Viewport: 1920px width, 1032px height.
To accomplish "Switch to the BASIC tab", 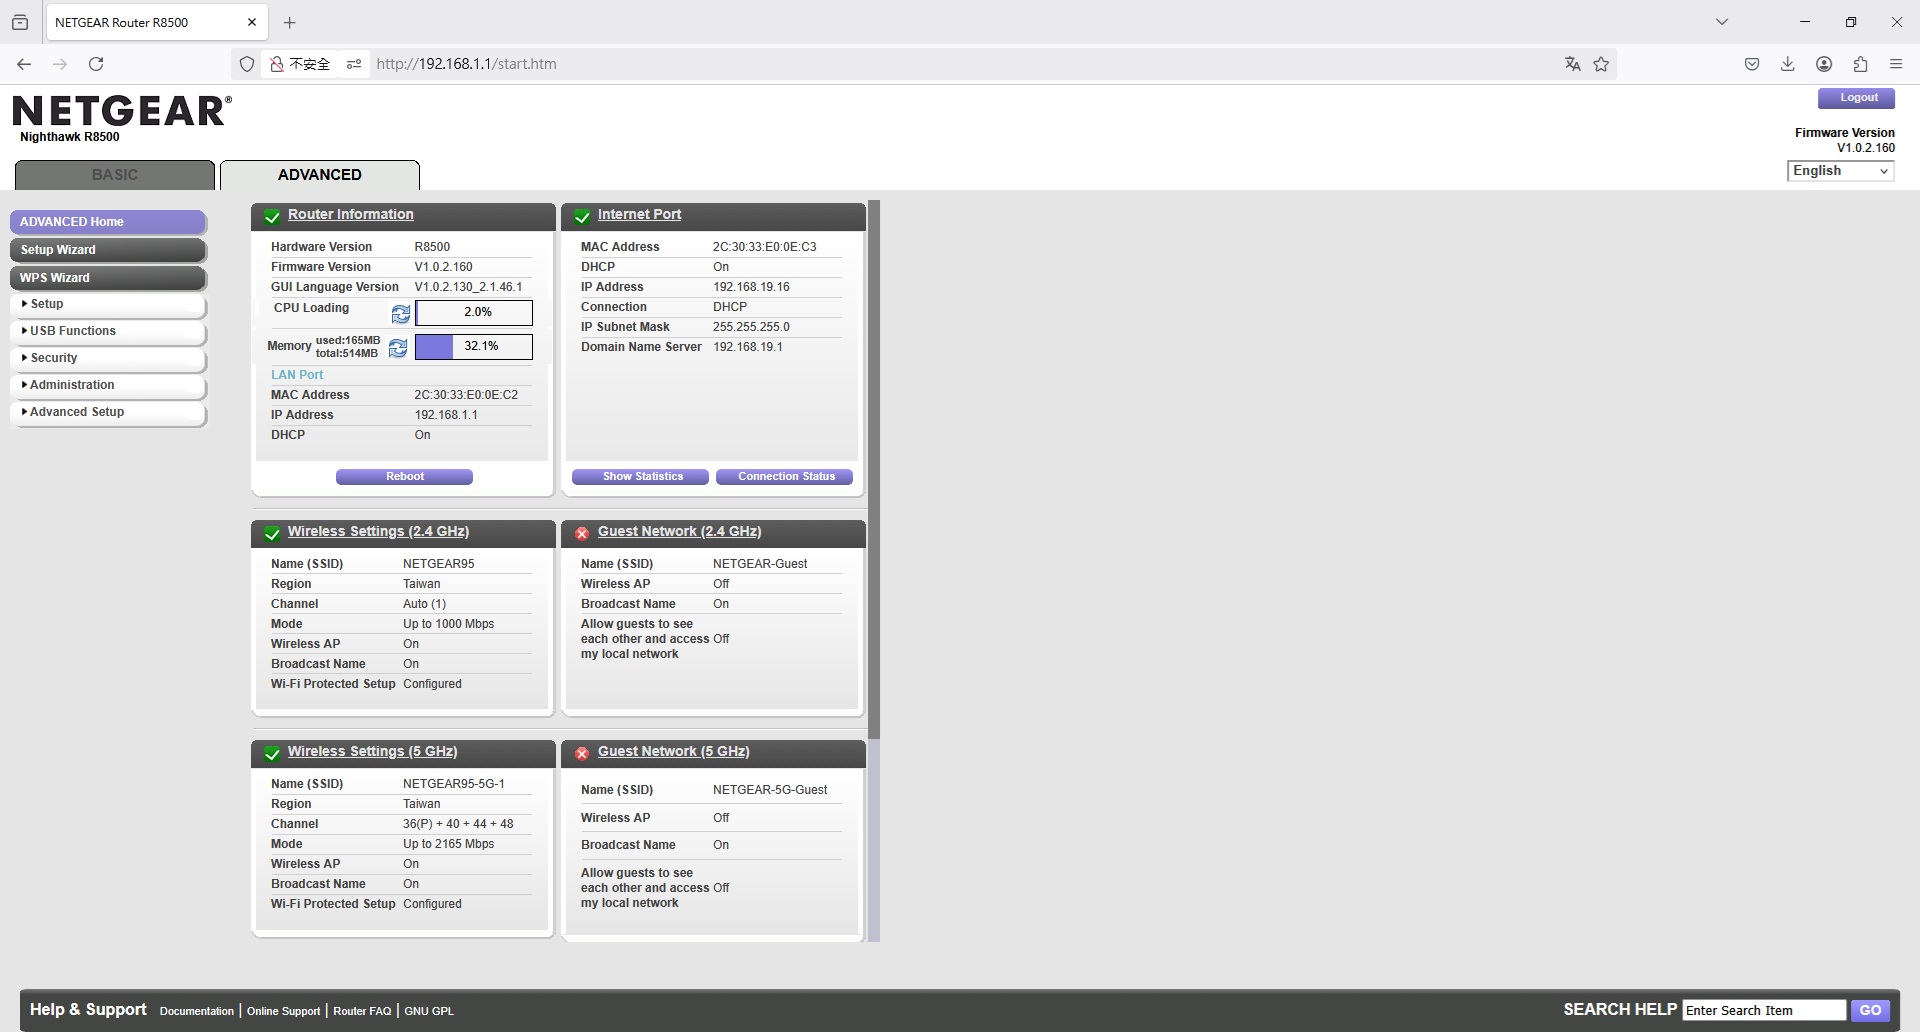I will tap(115, 175).
